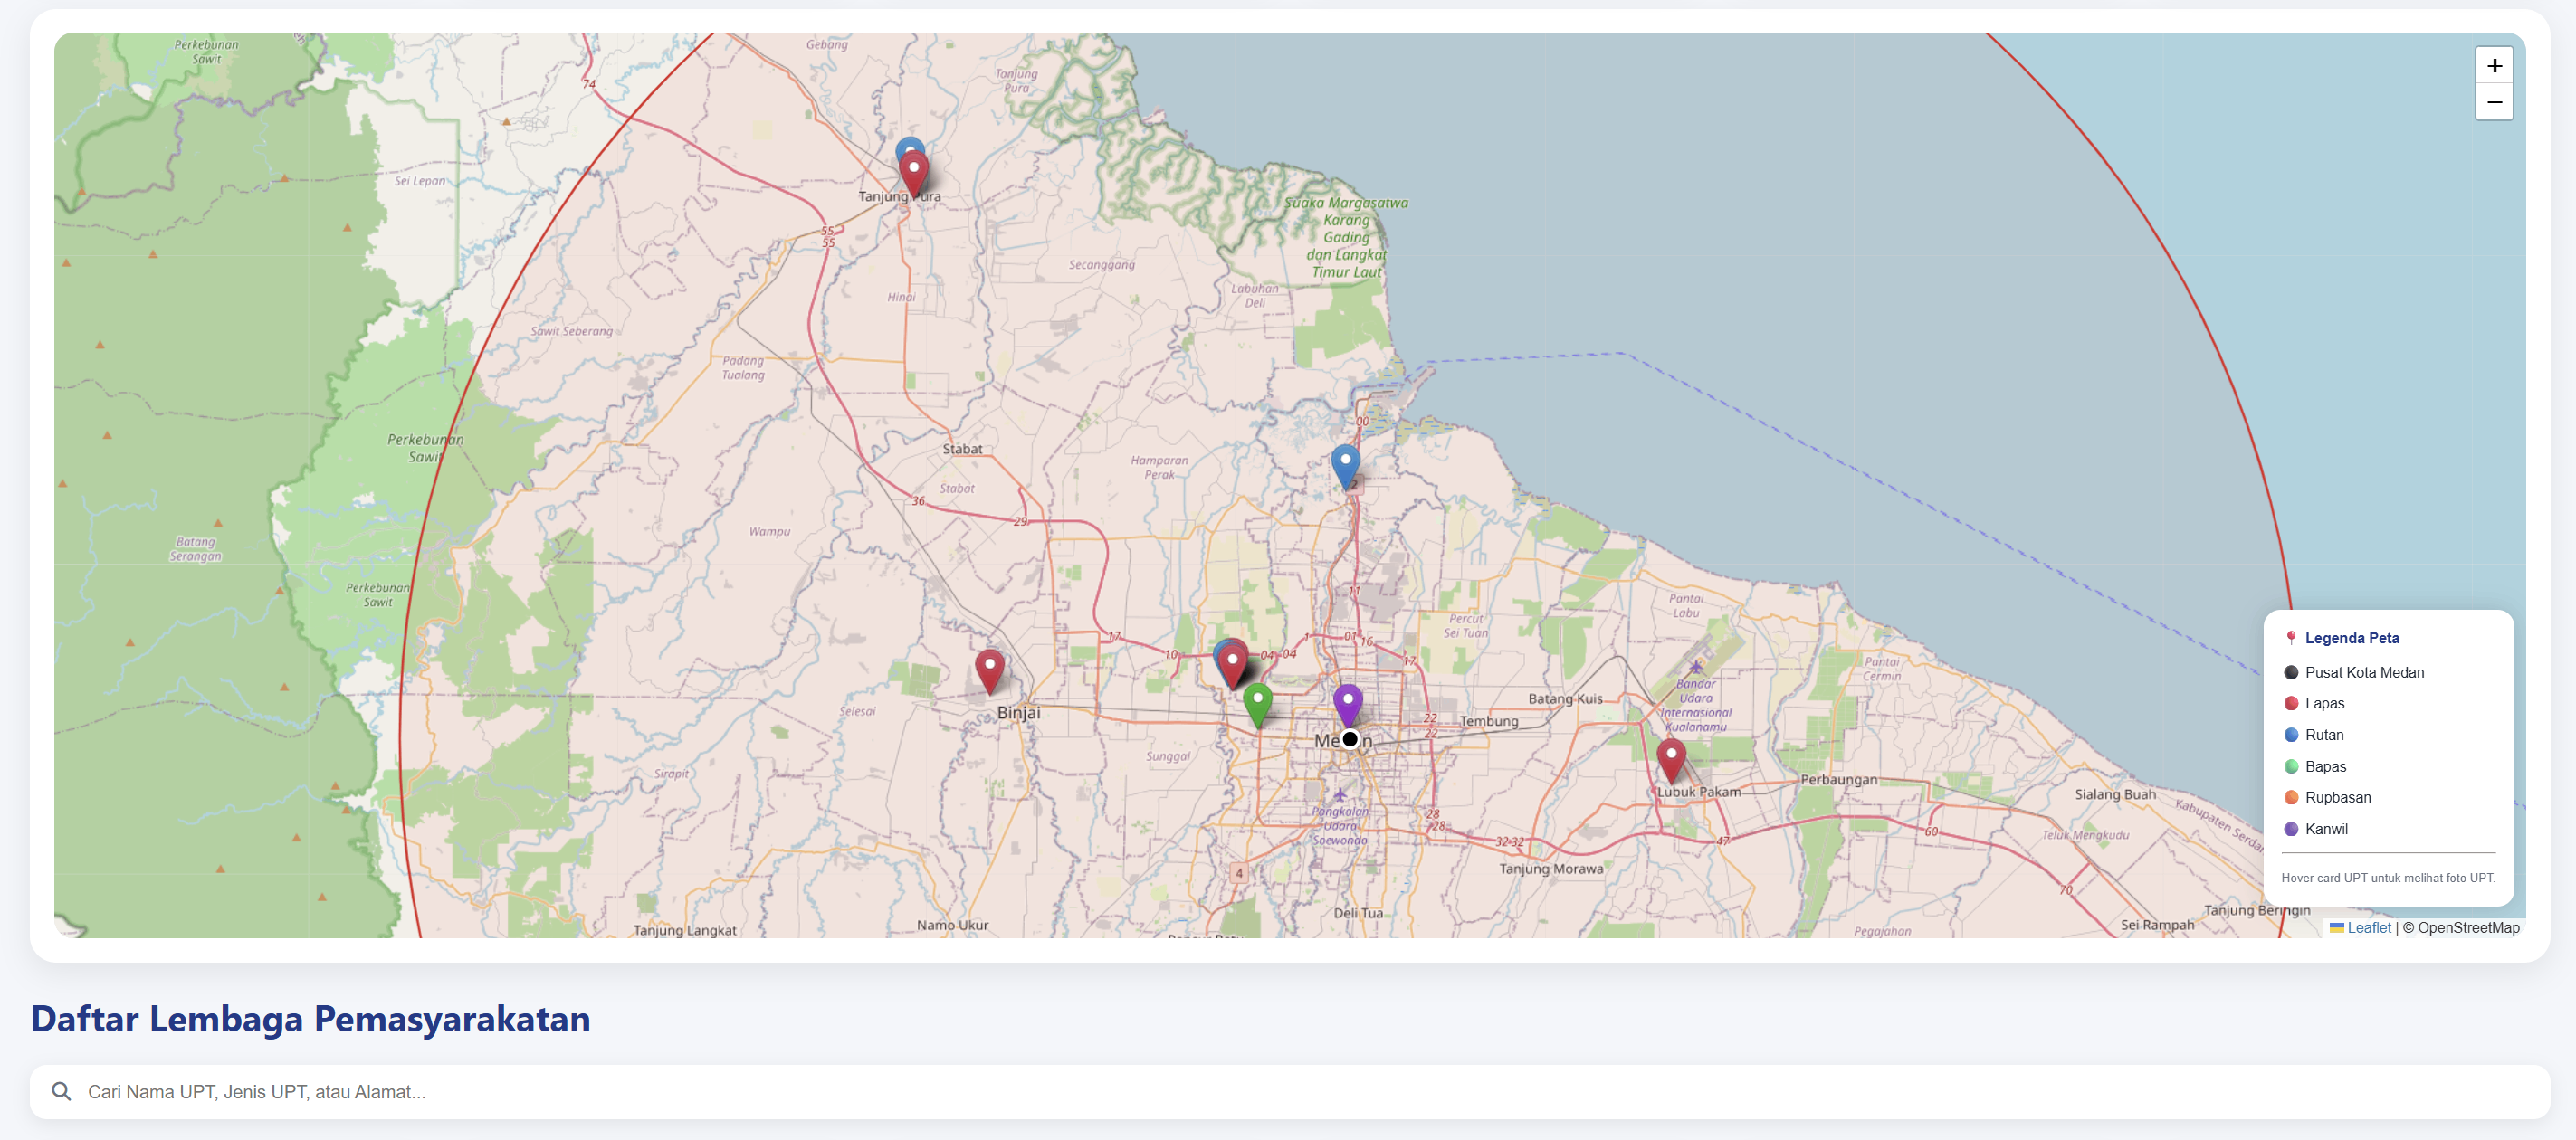The height and width of the screenshot is (1140, 2576).
Task: Zoom out the map with minus button
Action: click(x=2494, y=102)
